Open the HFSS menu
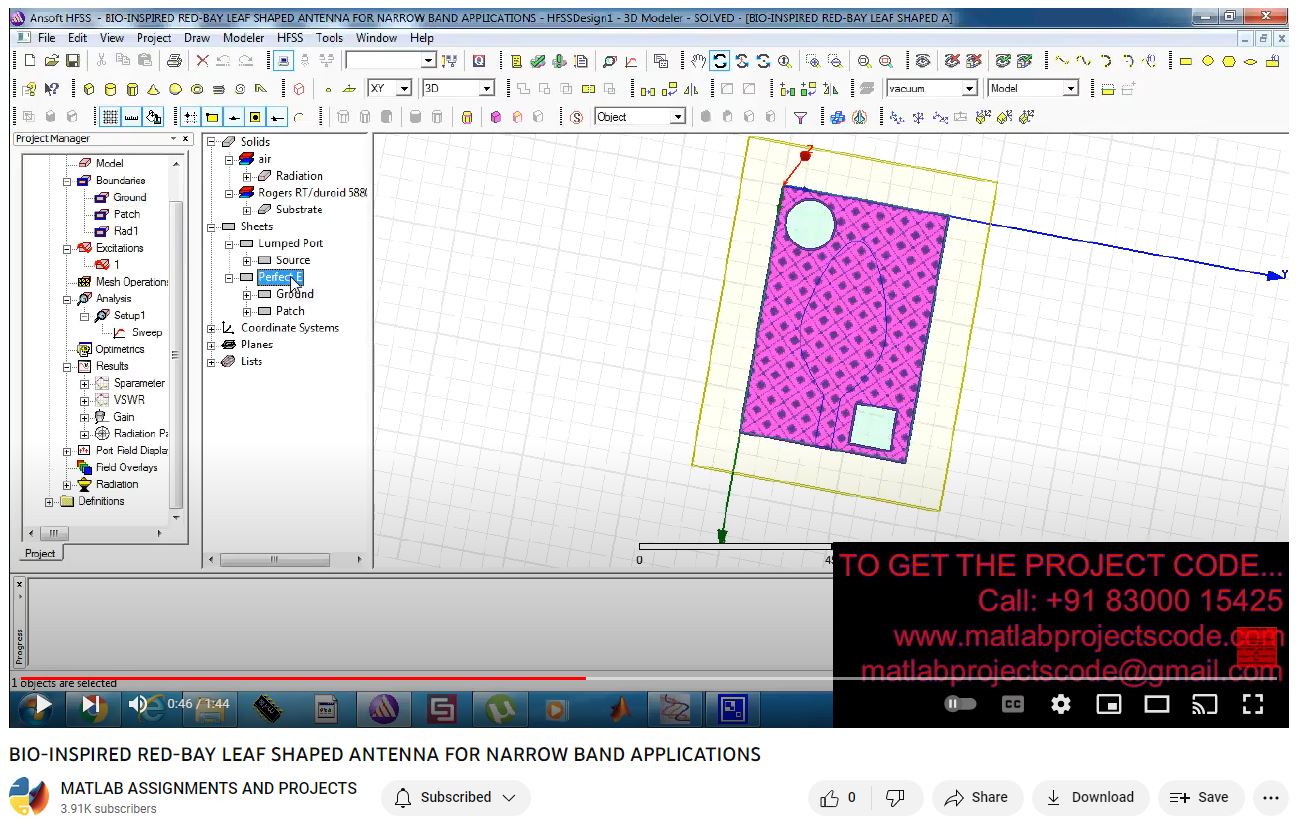Screen dimensions: 1301x828 point(290,38)
